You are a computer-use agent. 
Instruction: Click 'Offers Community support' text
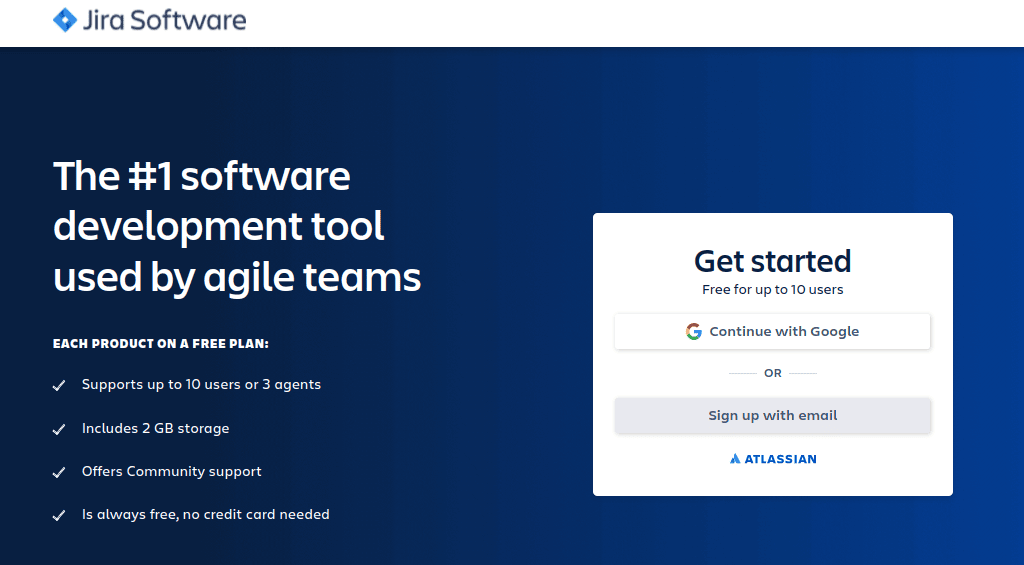tap(171, 472)
